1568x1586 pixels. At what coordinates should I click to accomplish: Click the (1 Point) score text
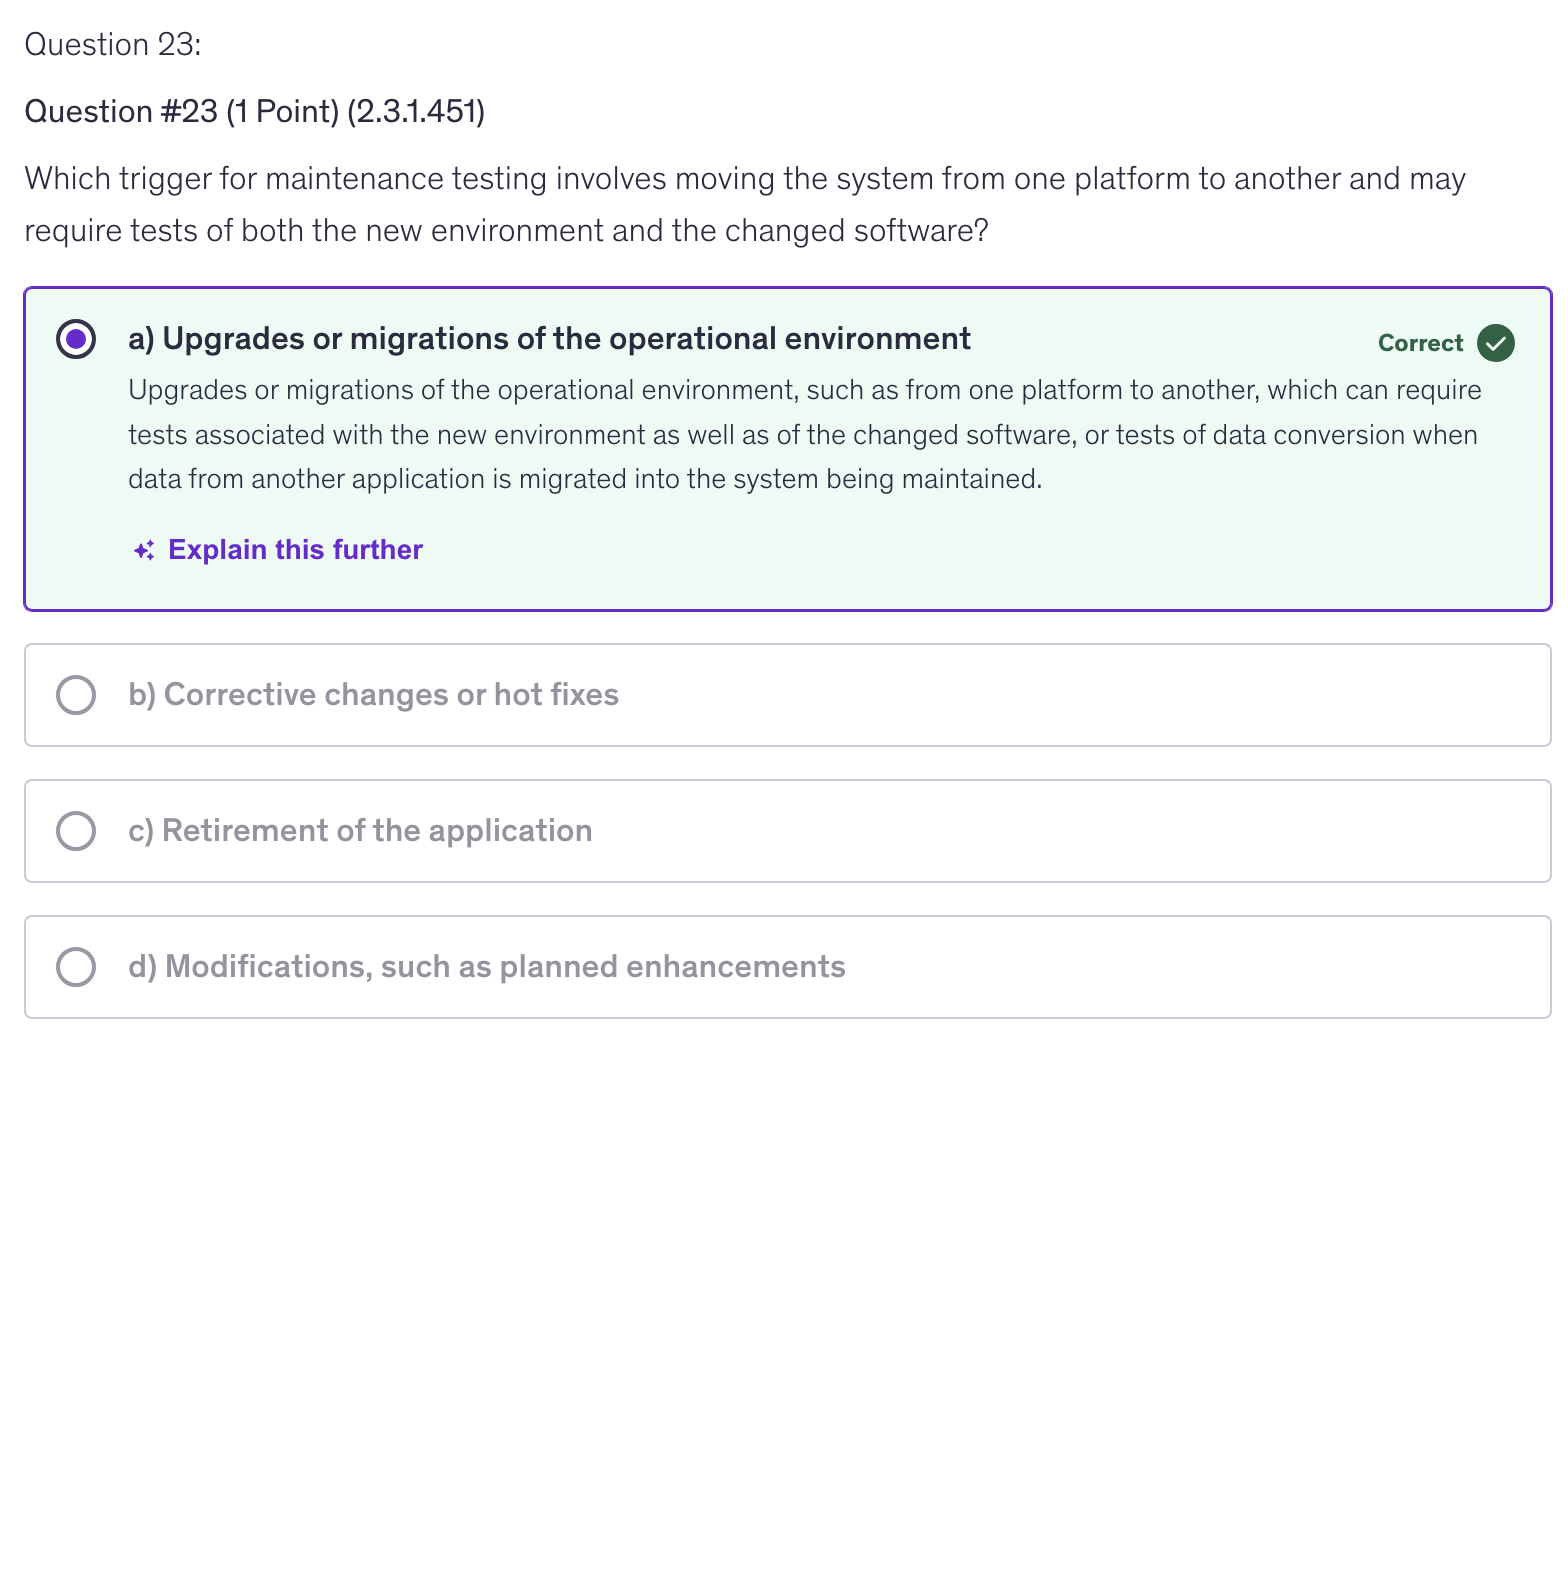[x=282, y=112]
